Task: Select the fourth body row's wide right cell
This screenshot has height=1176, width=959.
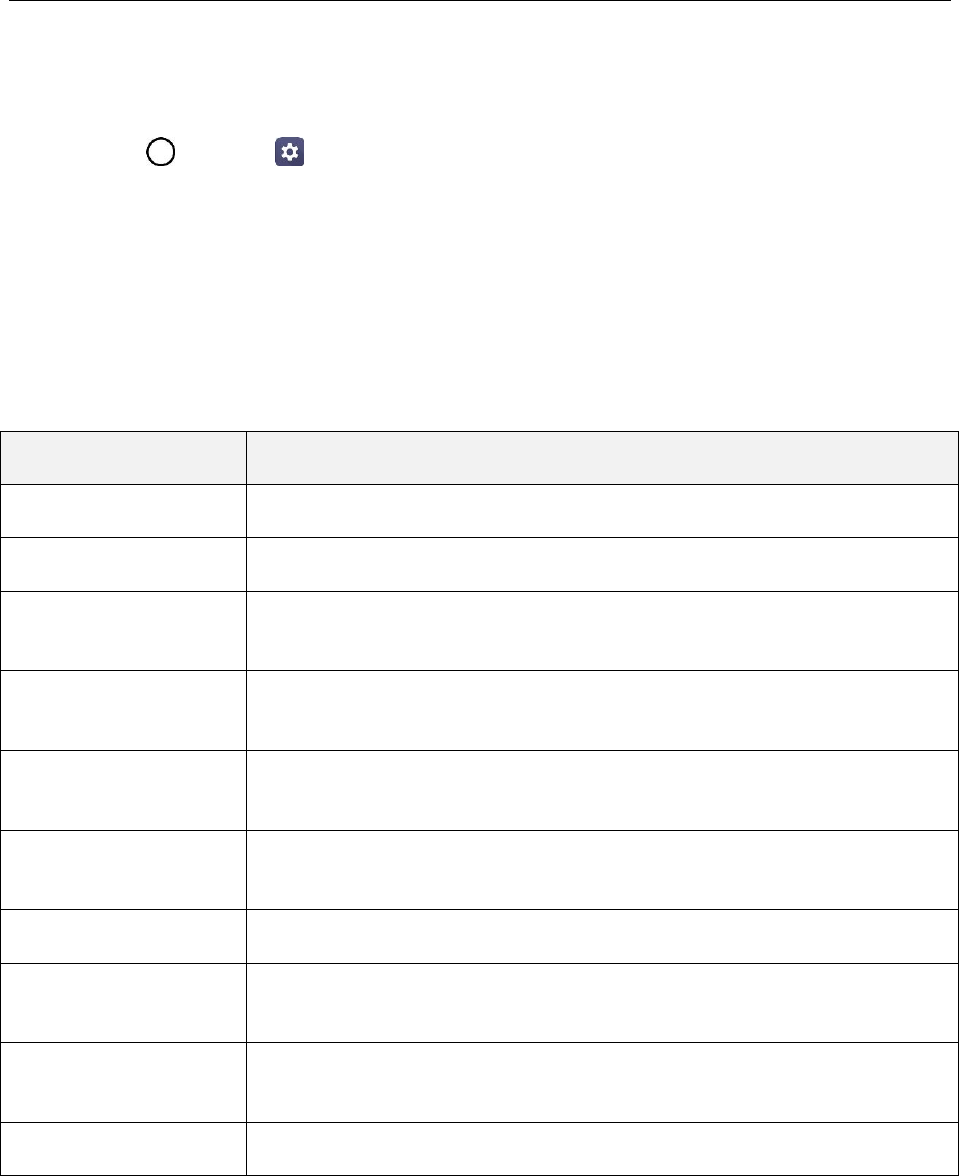Action: tap(603, 710)
